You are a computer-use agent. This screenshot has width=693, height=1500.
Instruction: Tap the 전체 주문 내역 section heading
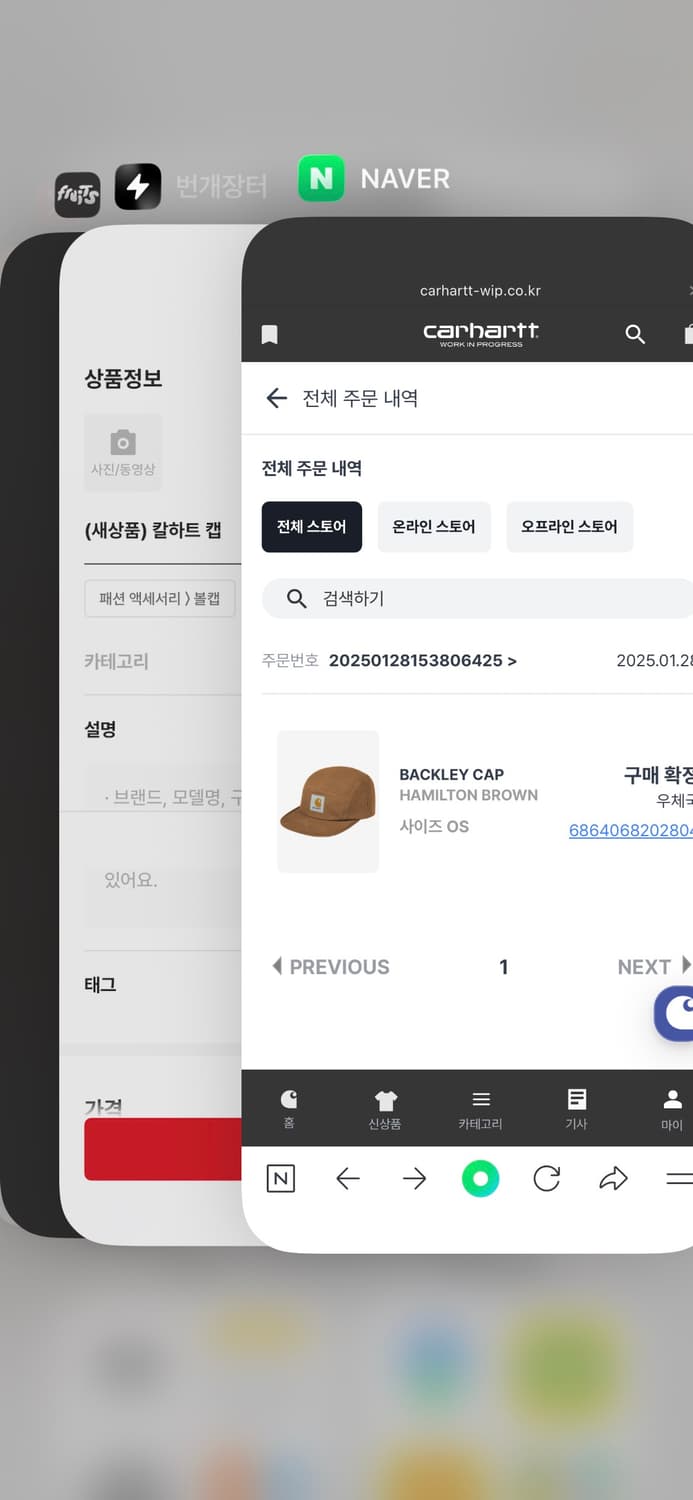pyautogui.click(x=312, y=468)
